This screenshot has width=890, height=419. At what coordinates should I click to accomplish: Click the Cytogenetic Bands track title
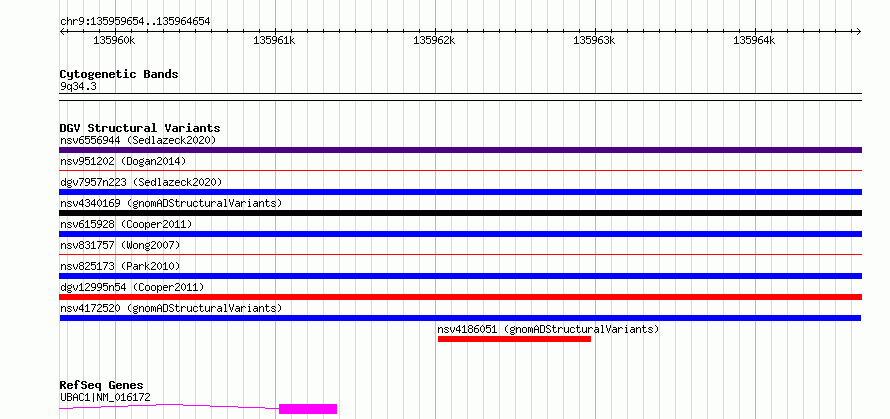(119, 74)
